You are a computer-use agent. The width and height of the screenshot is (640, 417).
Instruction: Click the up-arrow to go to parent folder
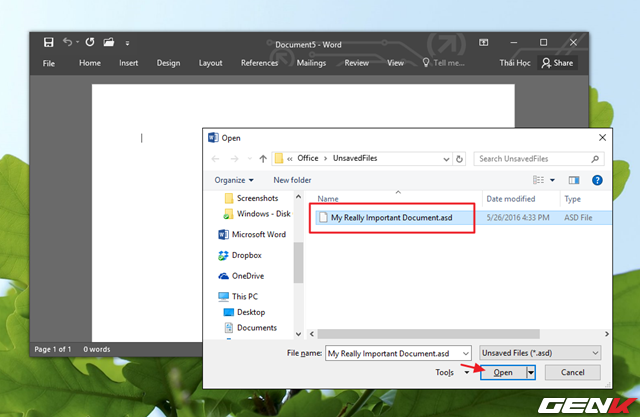coord(263,158)
